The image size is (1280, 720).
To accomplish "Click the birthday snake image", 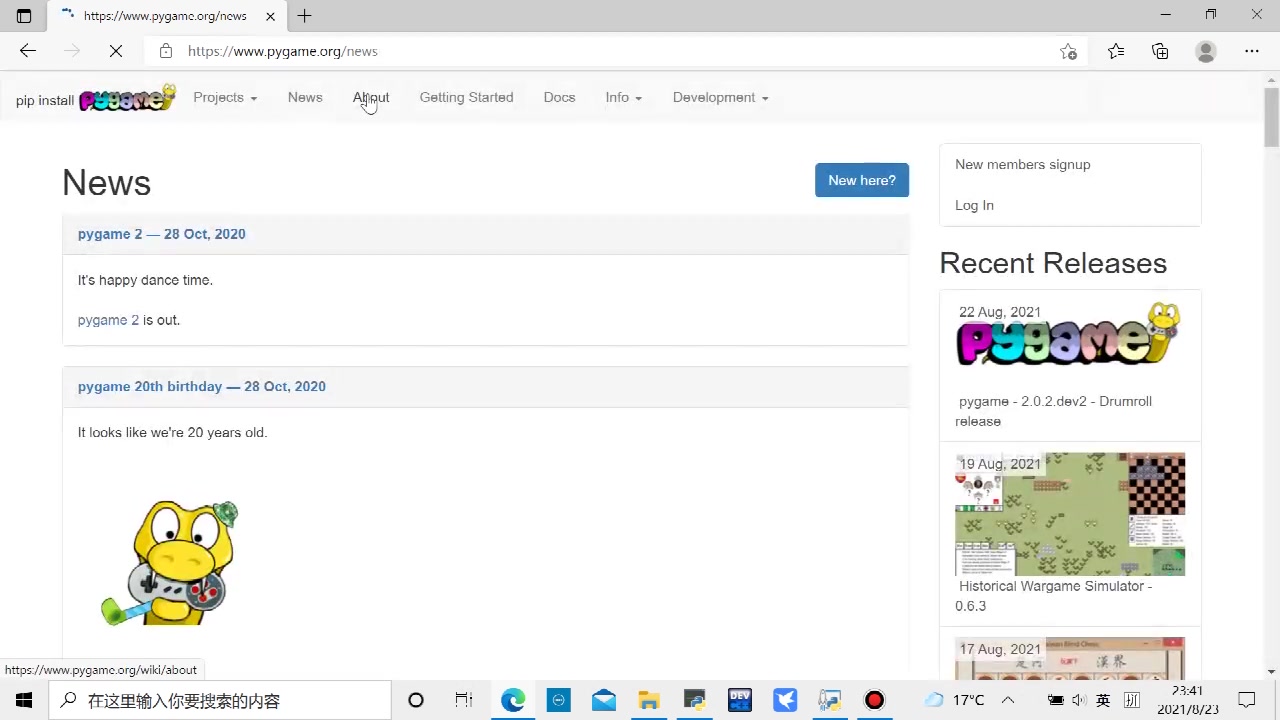I will point(170,562).
